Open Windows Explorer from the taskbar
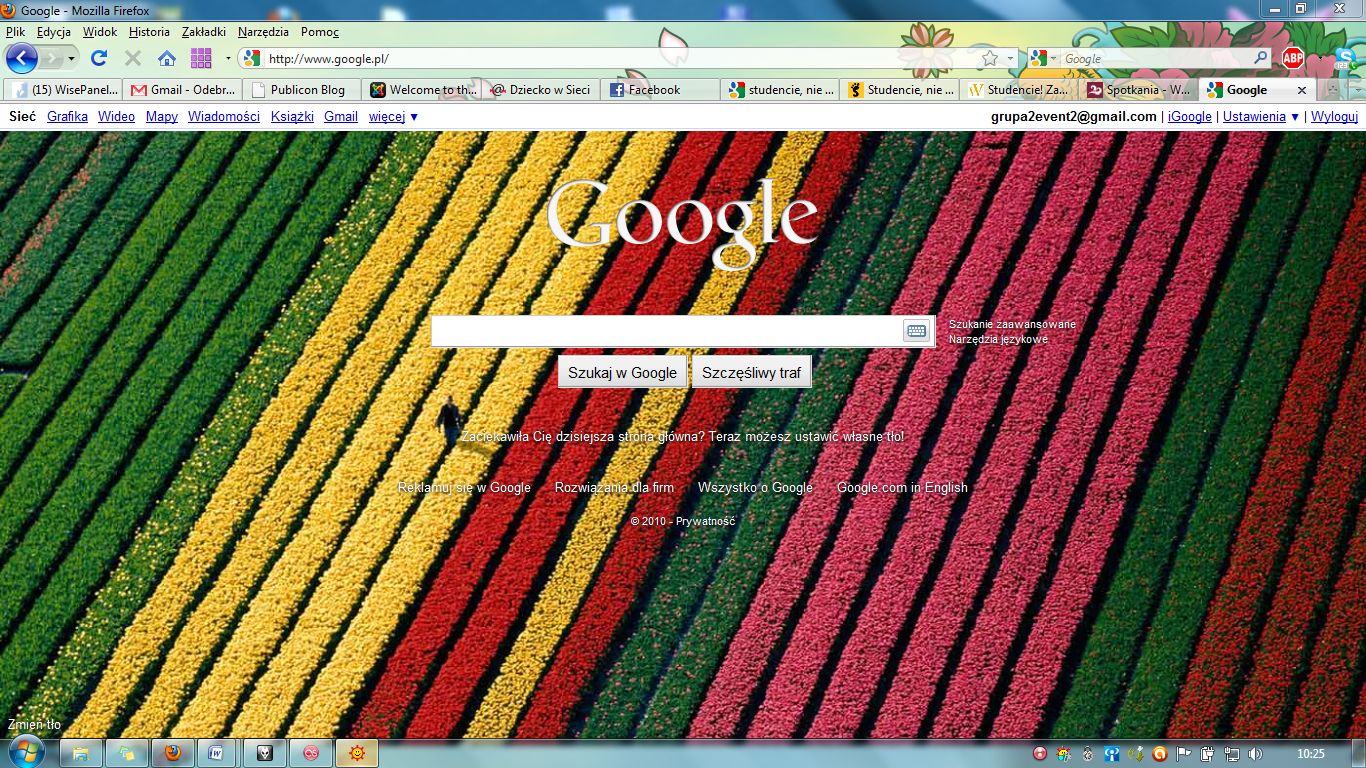 pyautogui.click(x=81, y=753)
